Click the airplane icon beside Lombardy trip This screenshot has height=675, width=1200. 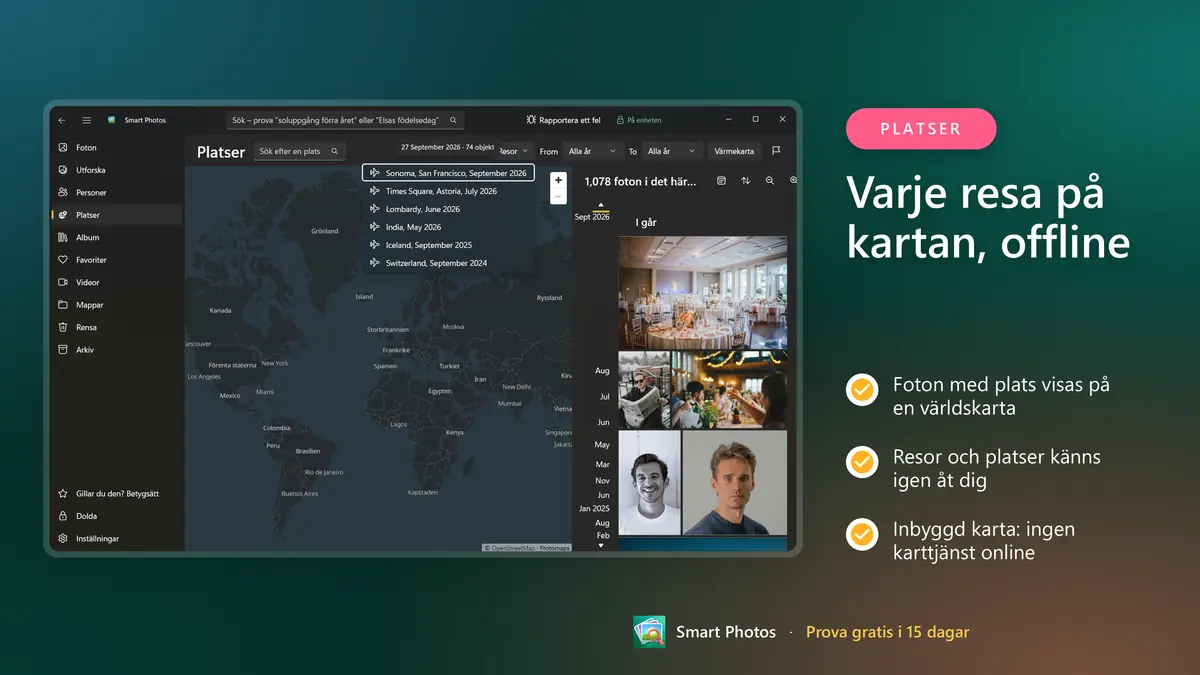pos(375,209)
